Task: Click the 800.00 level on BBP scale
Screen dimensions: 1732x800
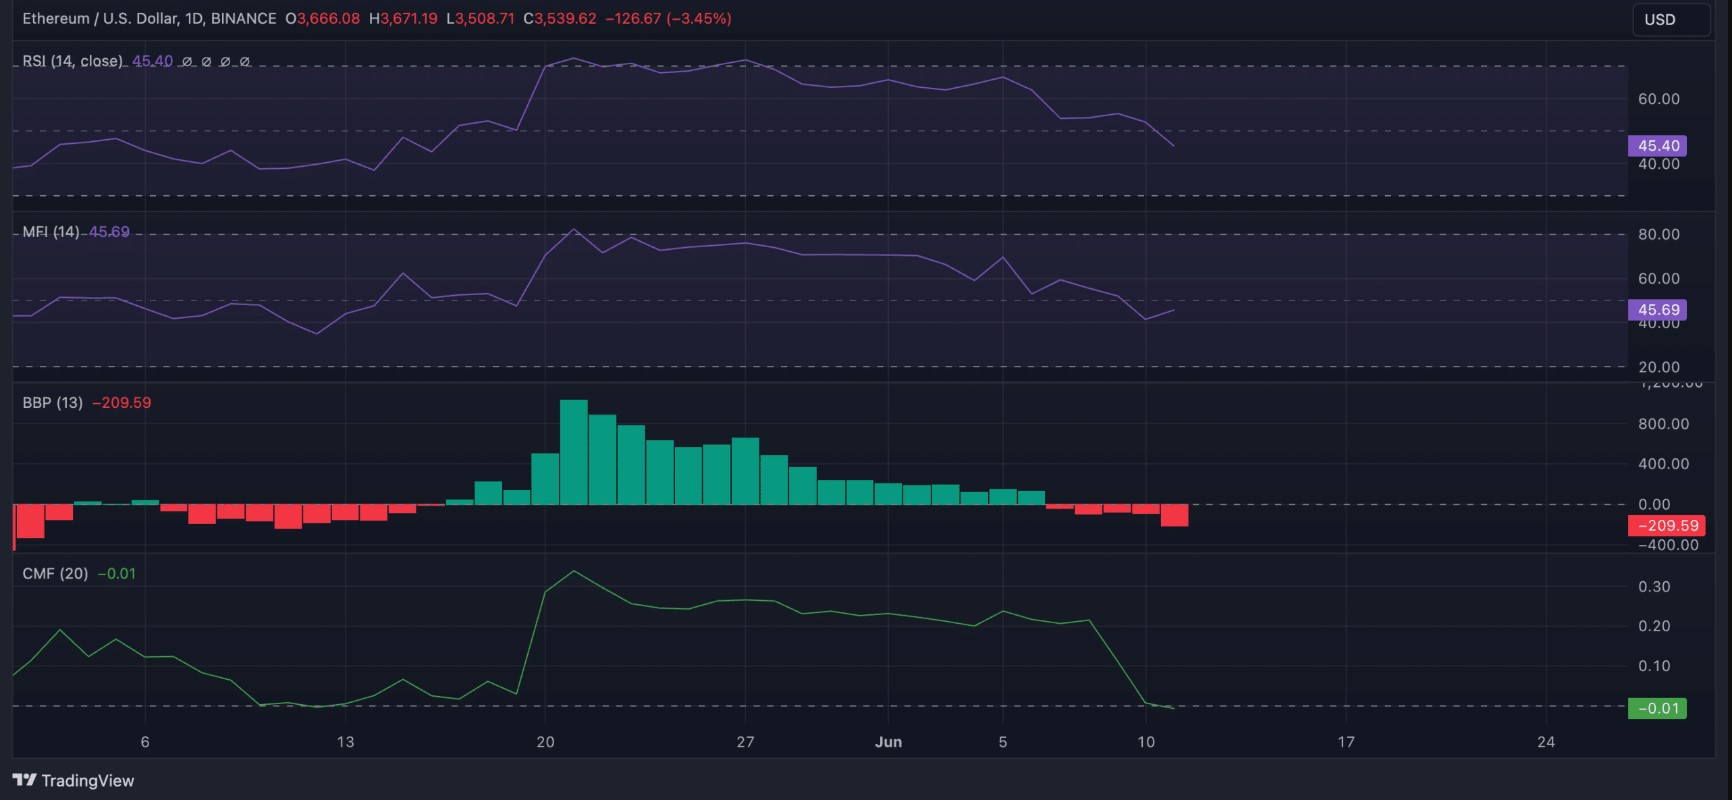Action: click(x=1663, y=424)
